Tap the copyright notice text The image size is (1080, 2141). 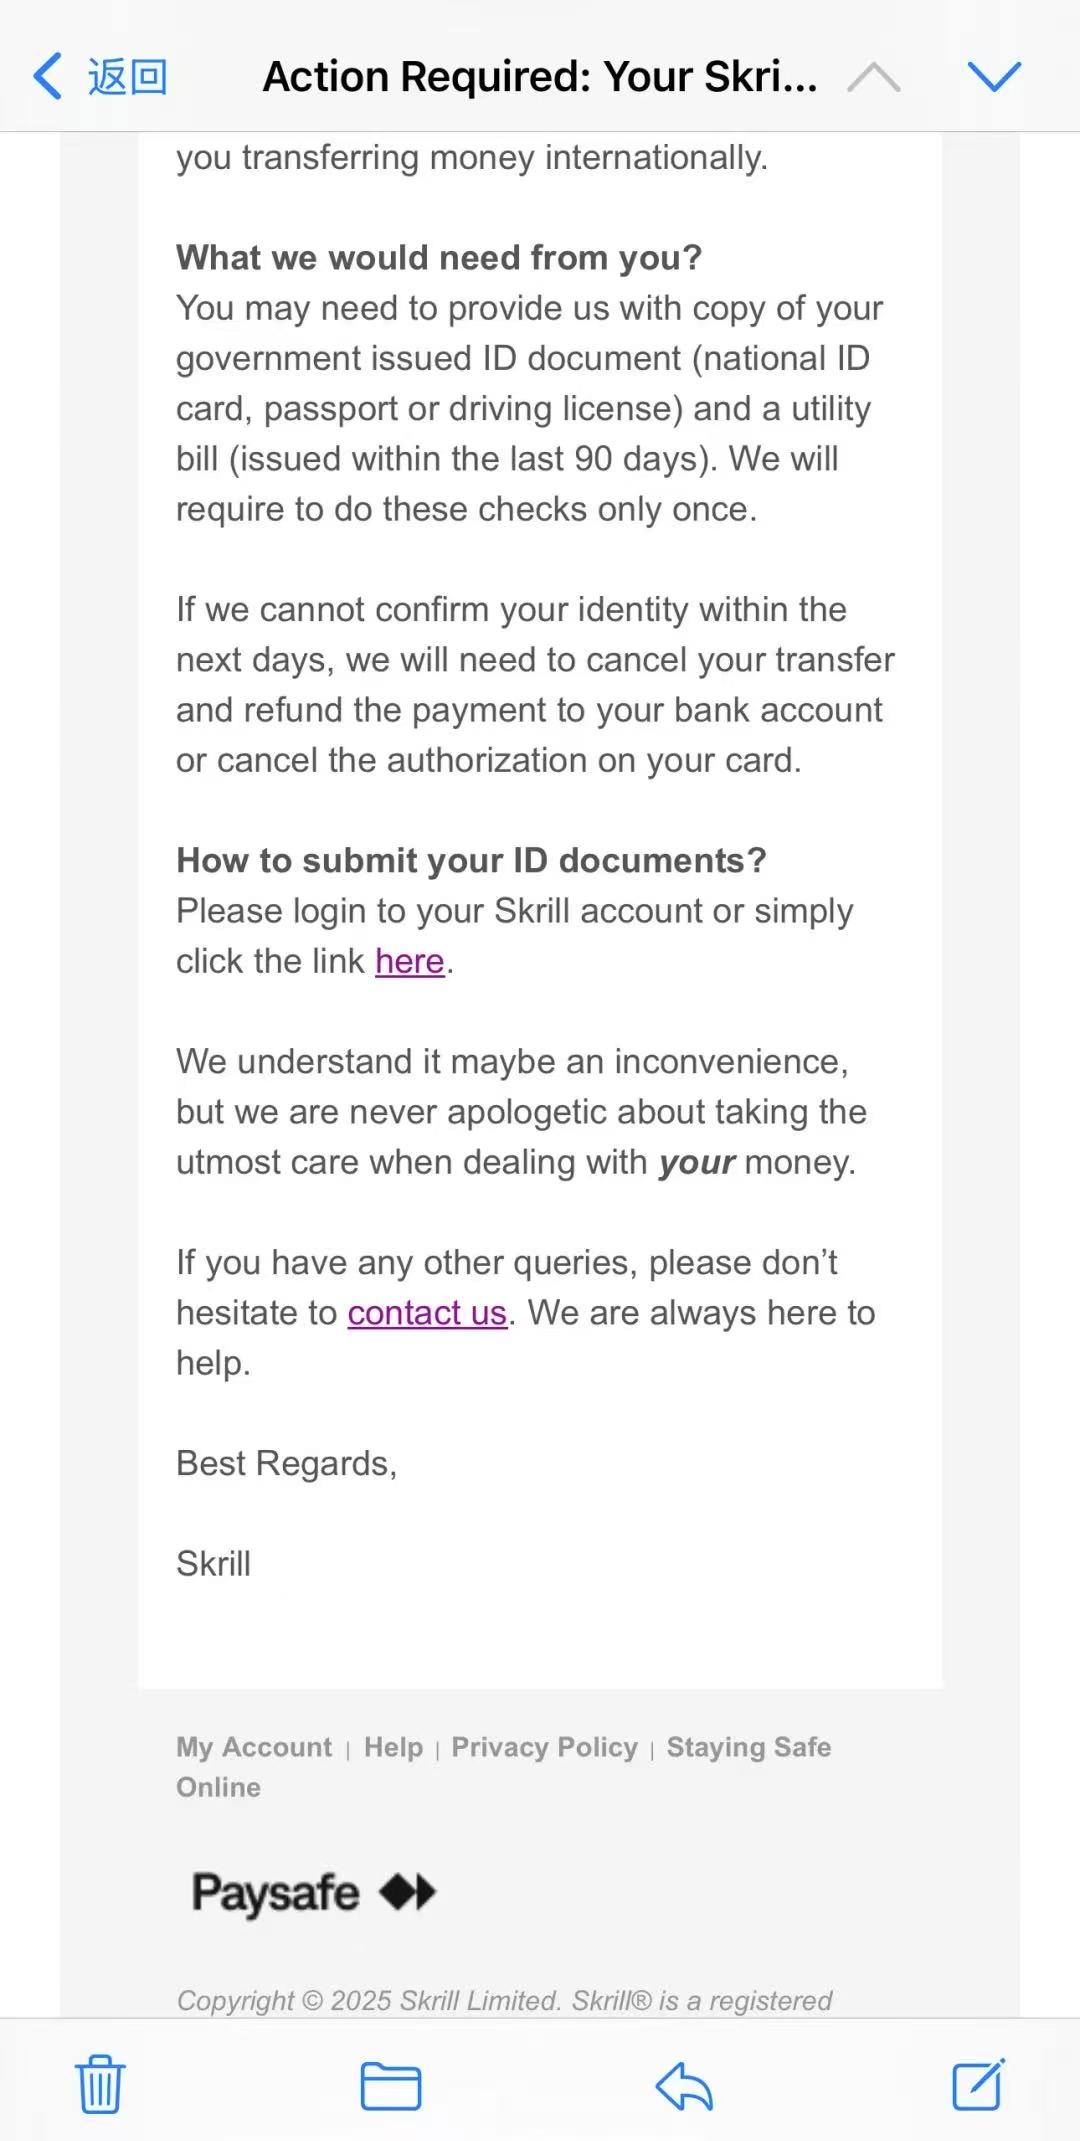[x=504, y=2000]
